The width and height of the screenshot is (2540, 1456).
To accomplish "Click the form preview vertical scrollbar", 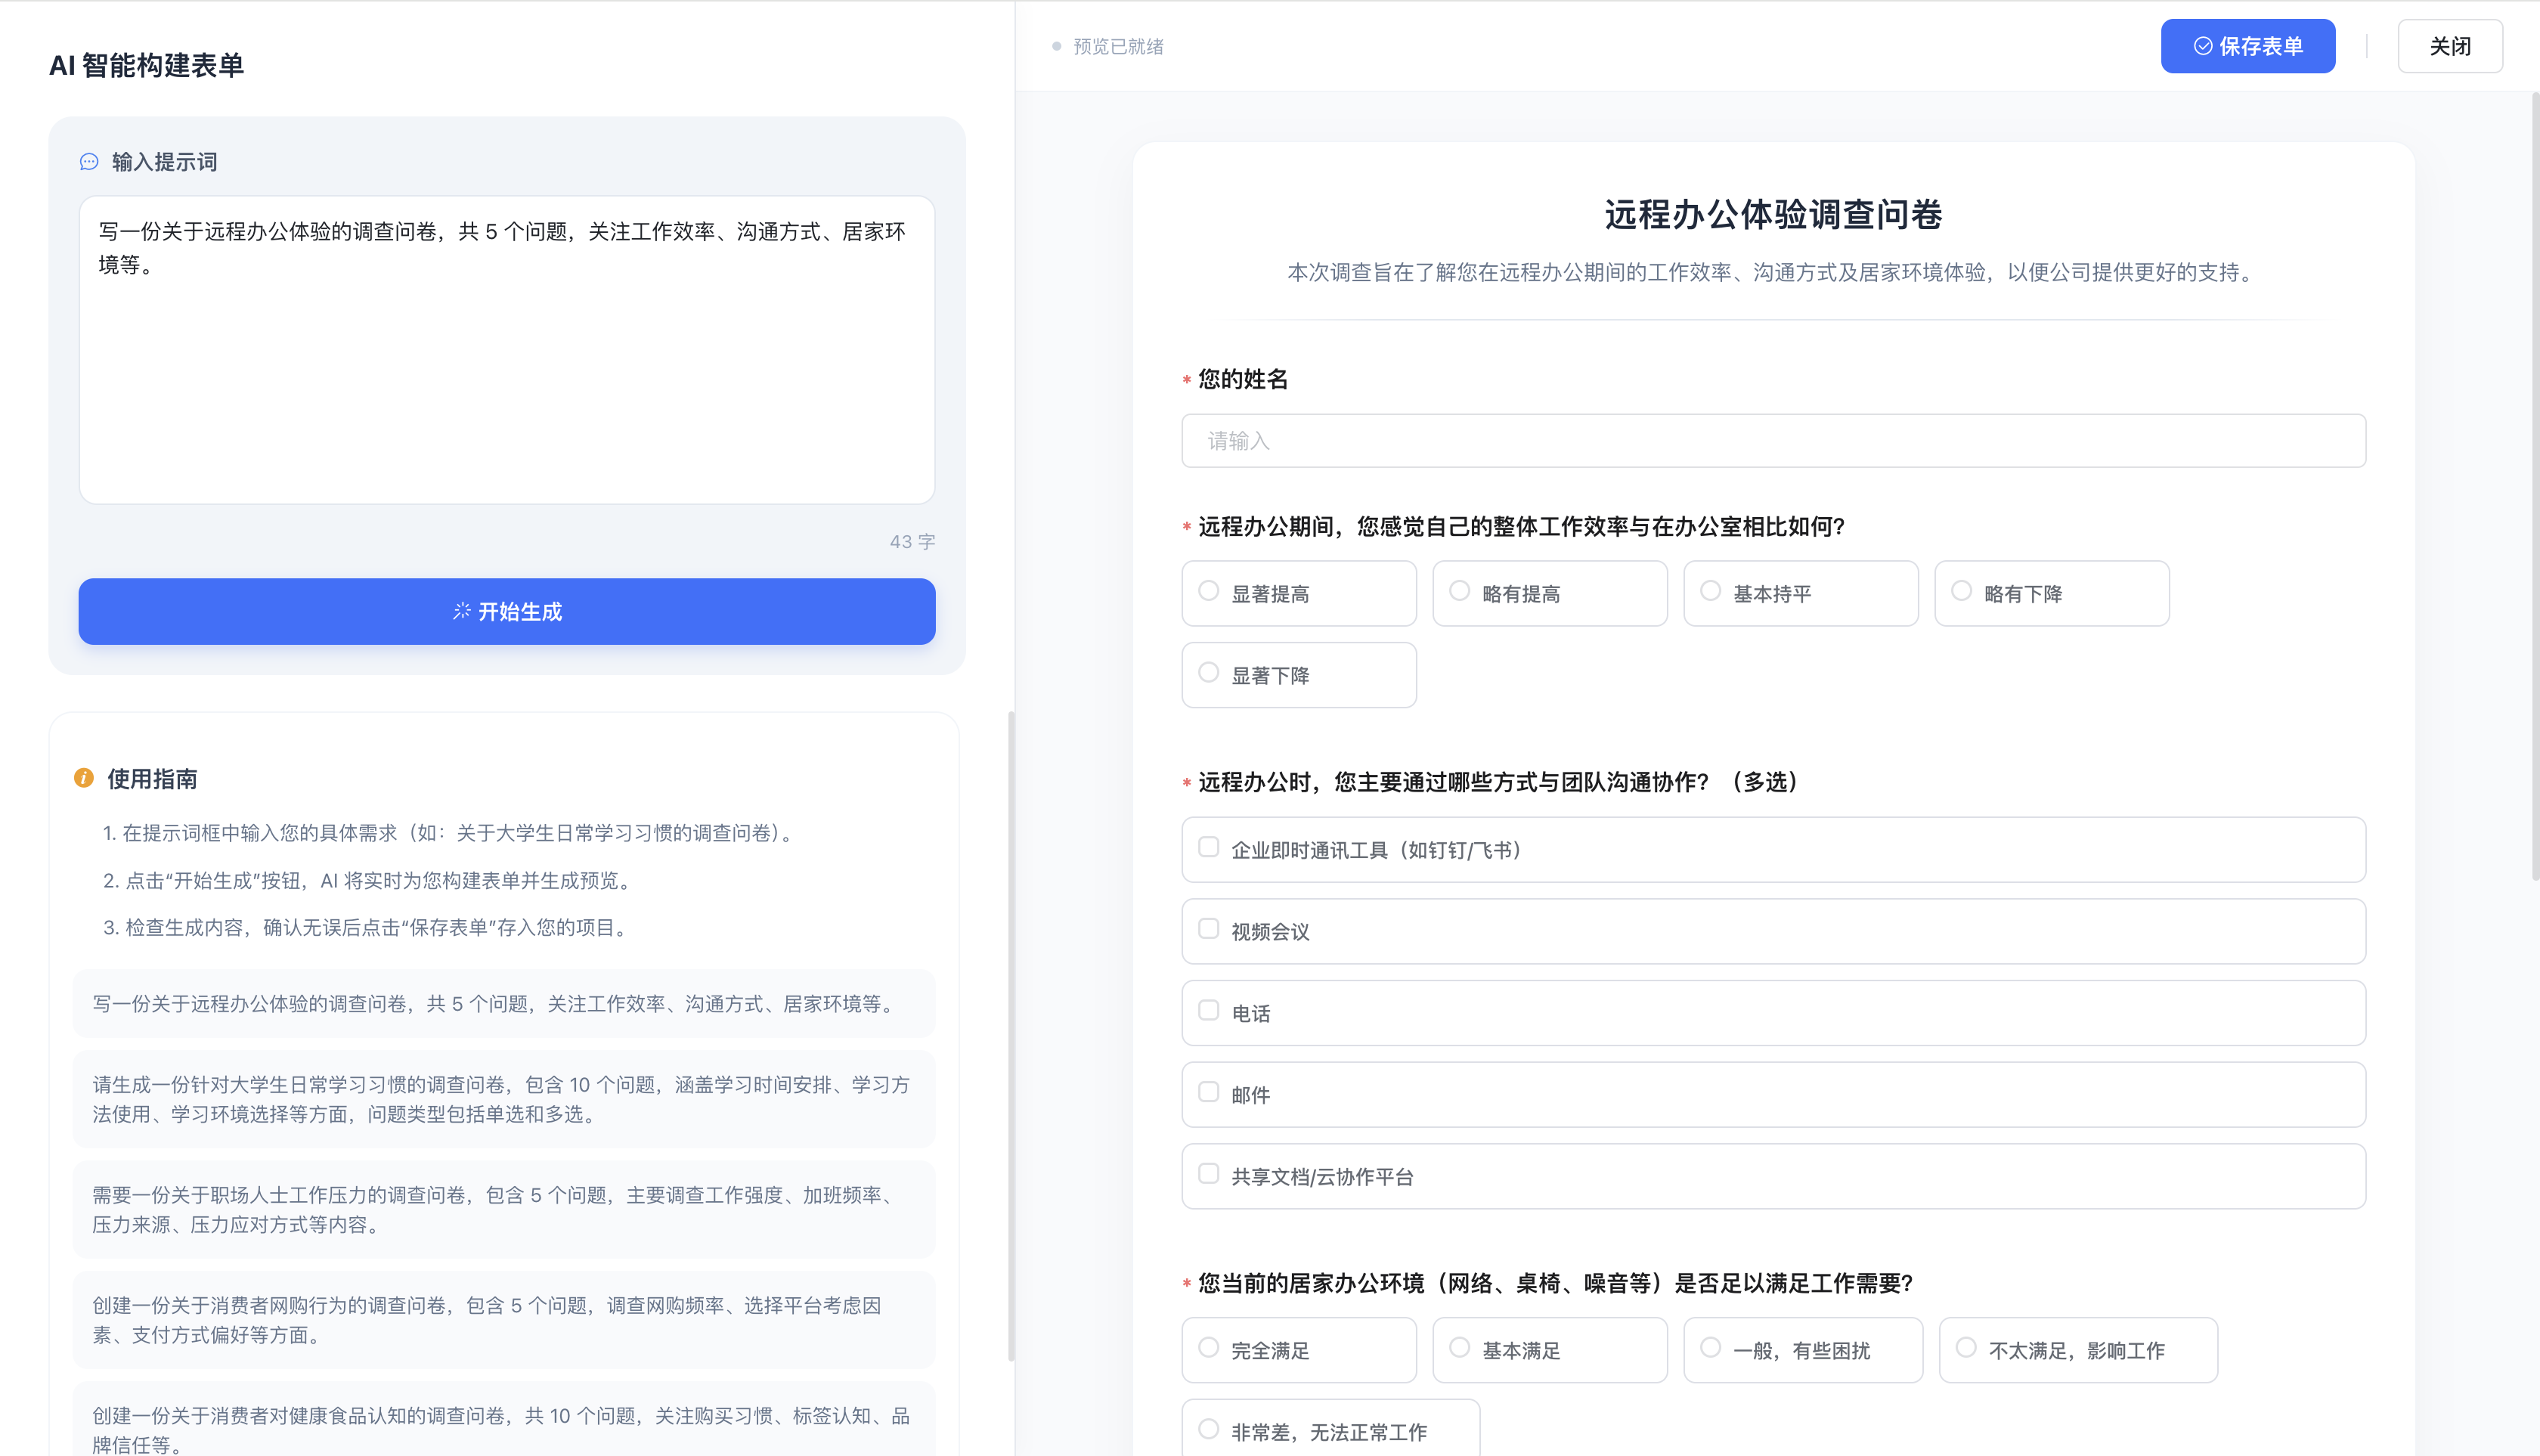I will [x=2535, y=486].
